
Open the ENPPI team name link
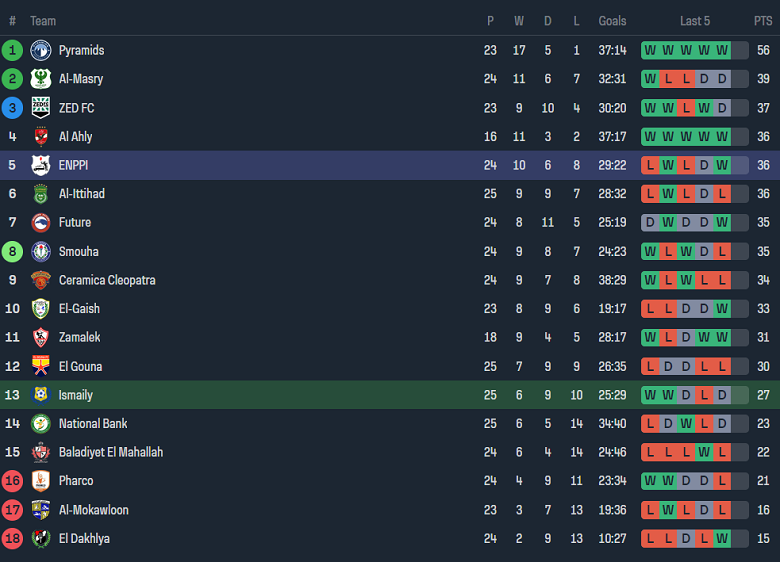coord(73,165)
